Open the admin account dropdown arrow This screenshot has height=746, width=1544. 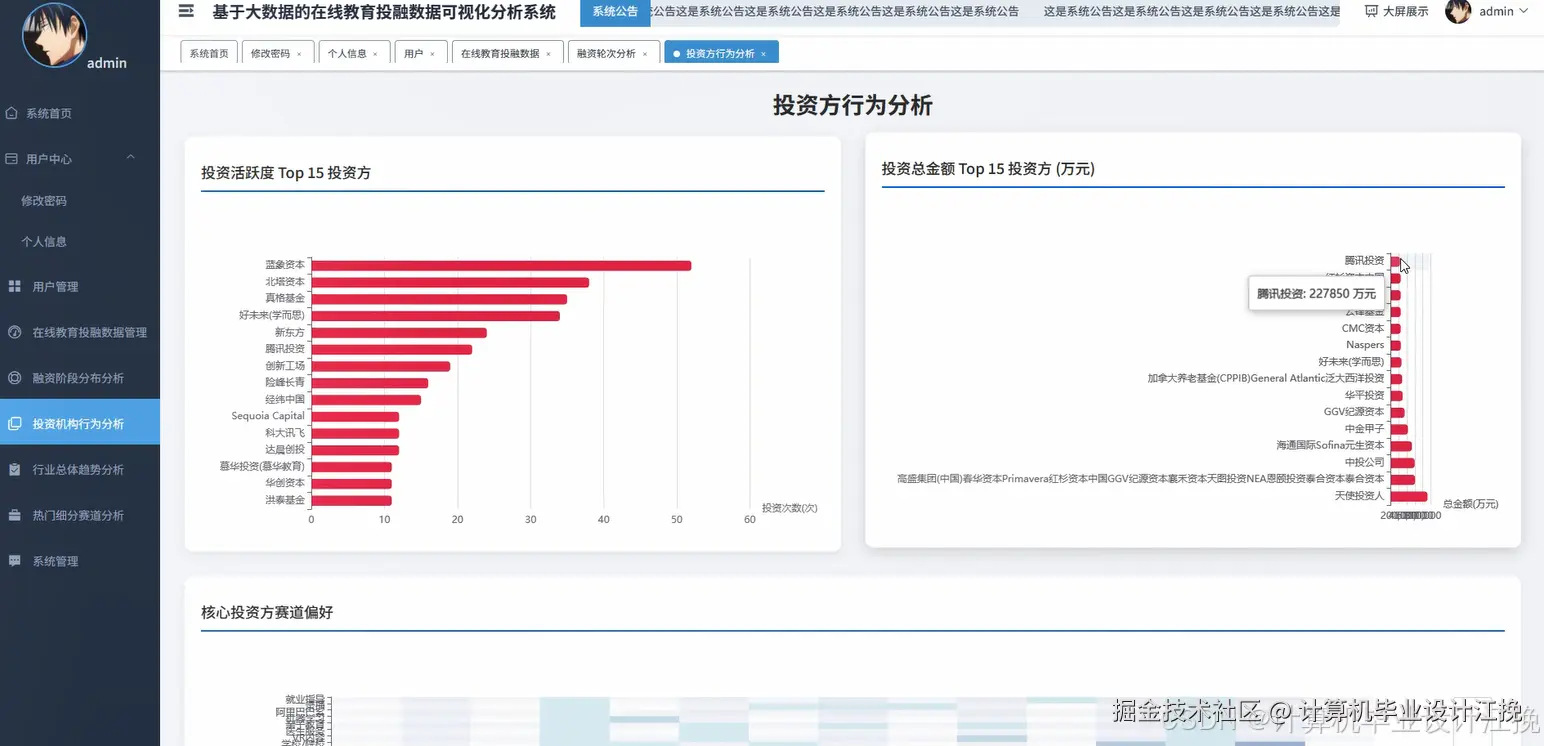(x=1524, y=11)
